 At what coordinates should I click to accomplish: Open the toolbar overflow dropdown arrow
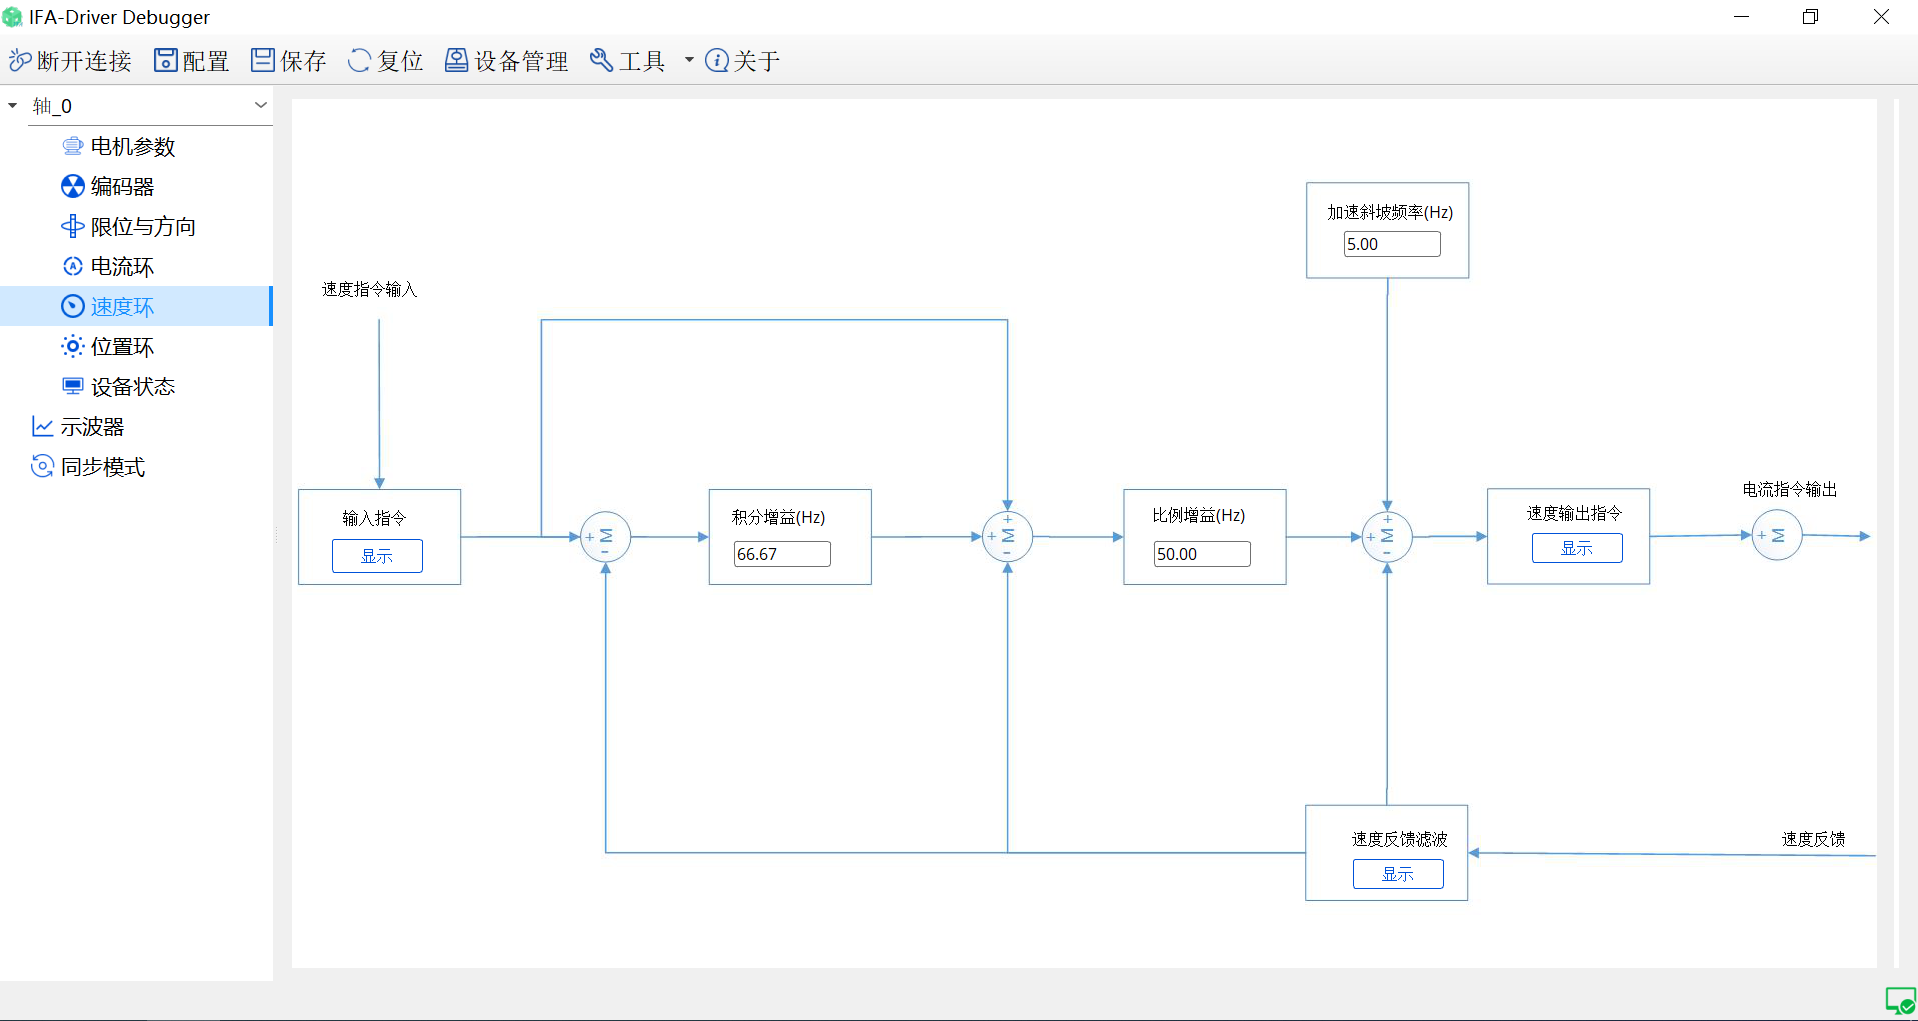pyautogui.click(x=689, y=61)
